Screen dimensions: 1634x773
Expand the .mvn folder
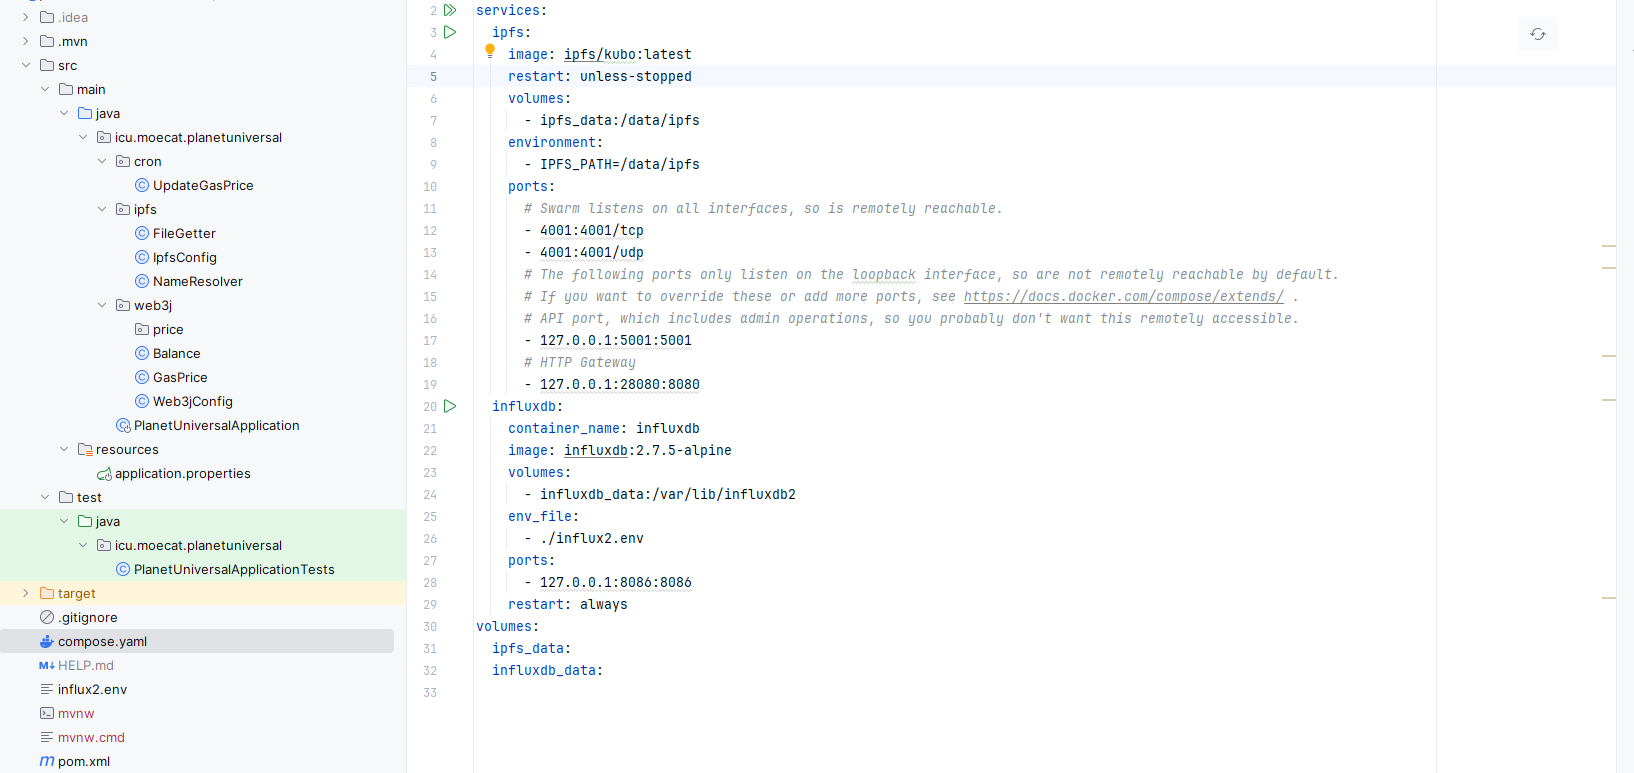[x=26, y=41]
